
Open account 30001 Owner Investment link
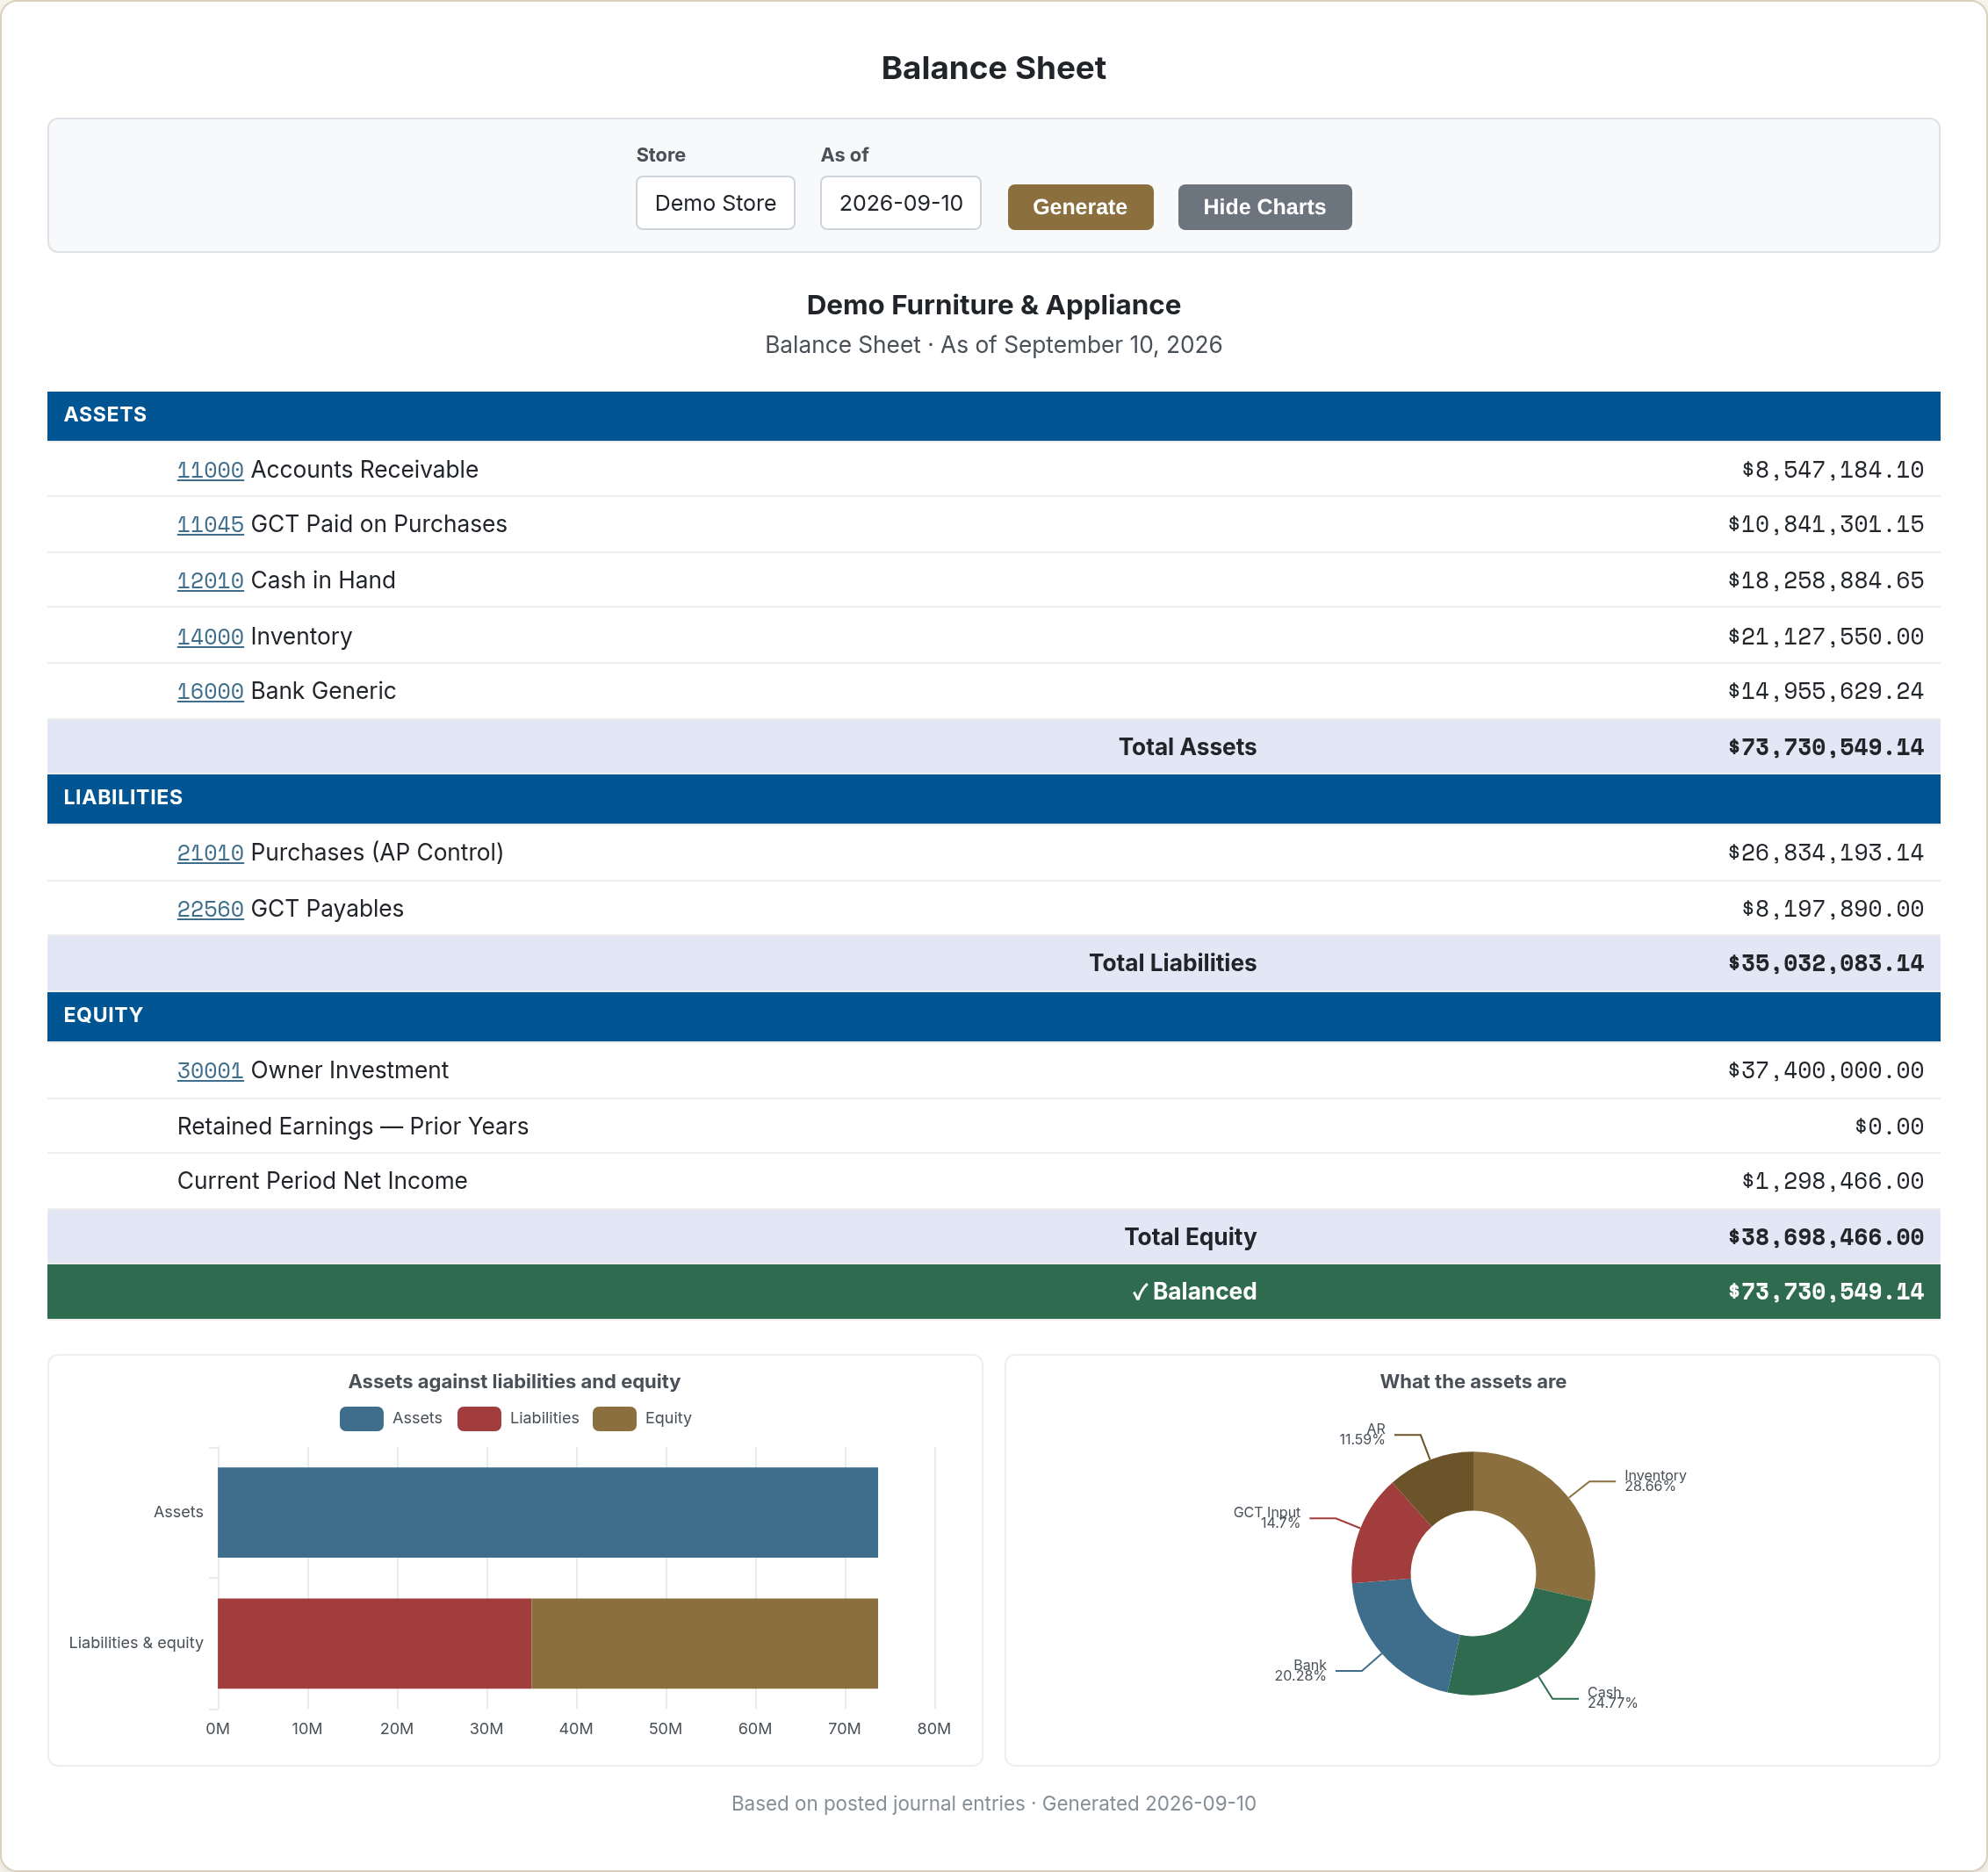(210, 1070)
